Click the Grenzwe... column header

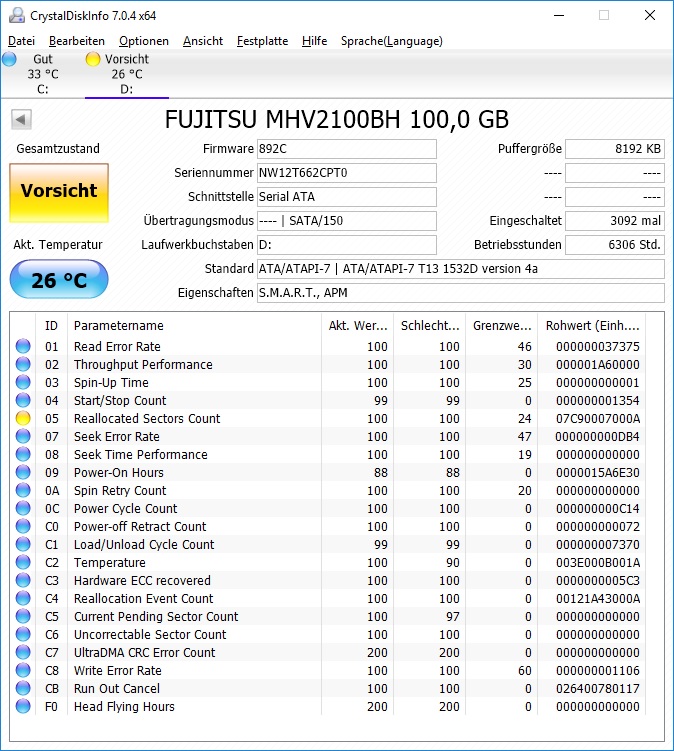click(502, 326)
